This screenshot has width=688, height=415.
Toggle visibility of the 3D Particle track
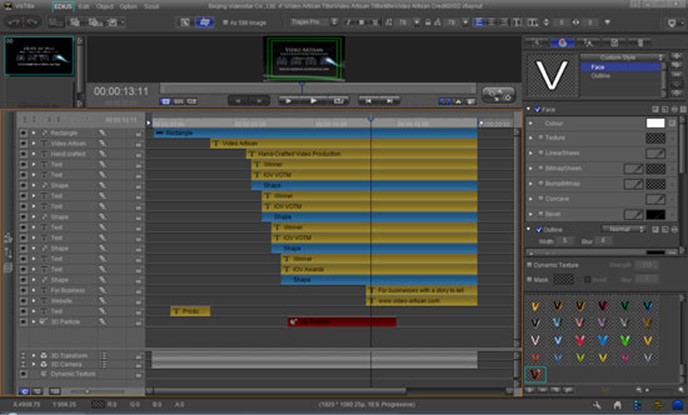pos(23,322)
